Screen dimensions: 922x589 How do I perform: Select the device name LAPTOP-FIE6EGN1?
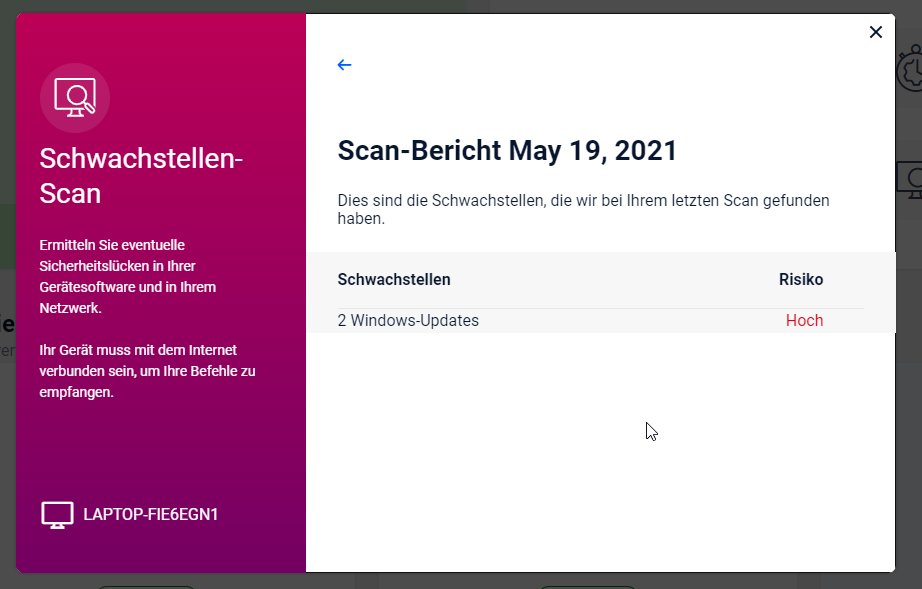tap(151, 515)
